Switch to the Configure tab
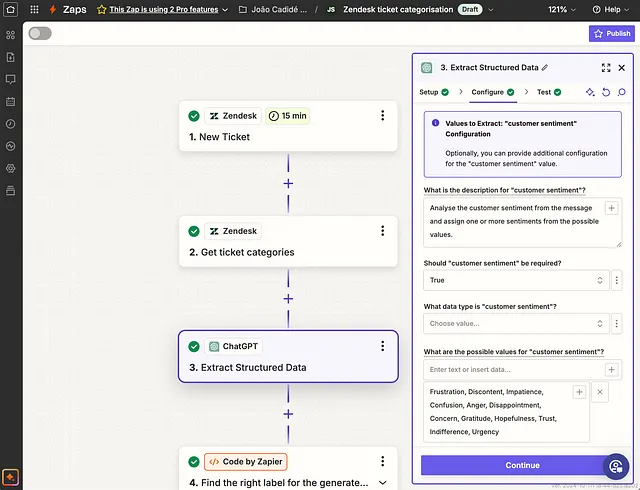This screenshot has height=490, width=640. coord(493,92)
